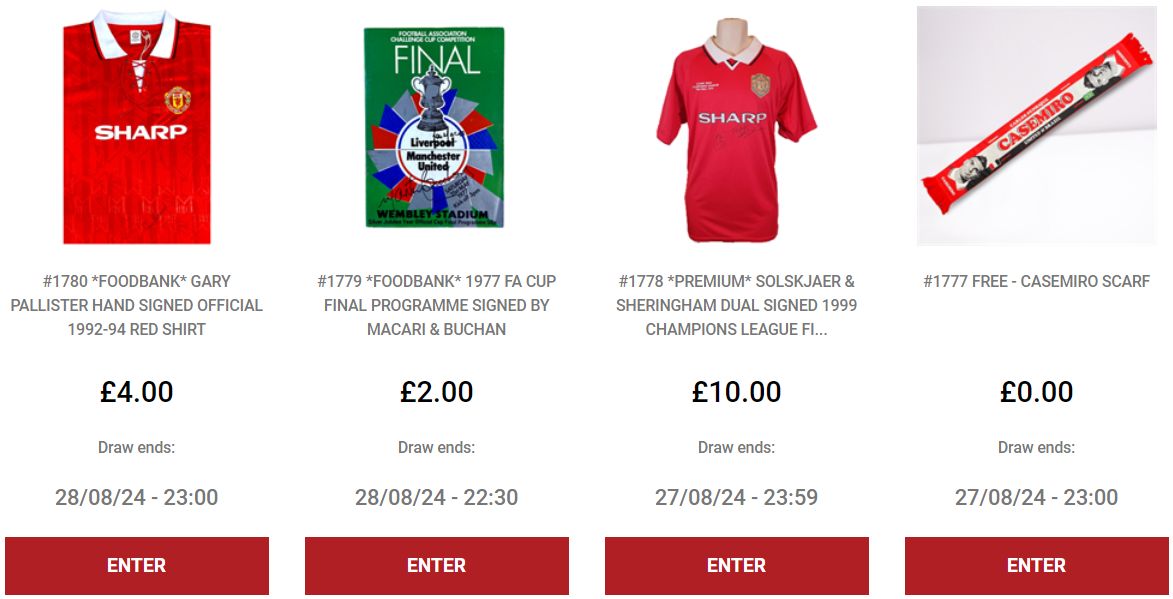The width and height of the screenshot is (1173, 599).
Task: Open the Gary Pallister red shirt image
Action: coord(137,126)
